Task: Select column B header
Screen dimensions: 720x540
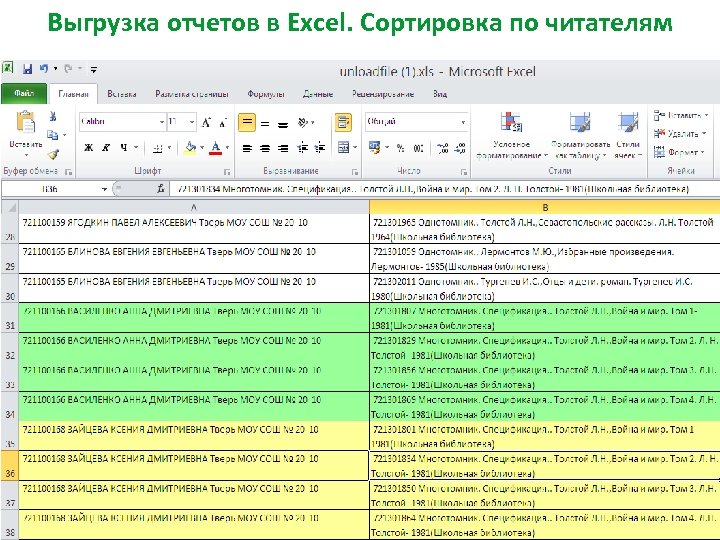Action: point(545,208)
